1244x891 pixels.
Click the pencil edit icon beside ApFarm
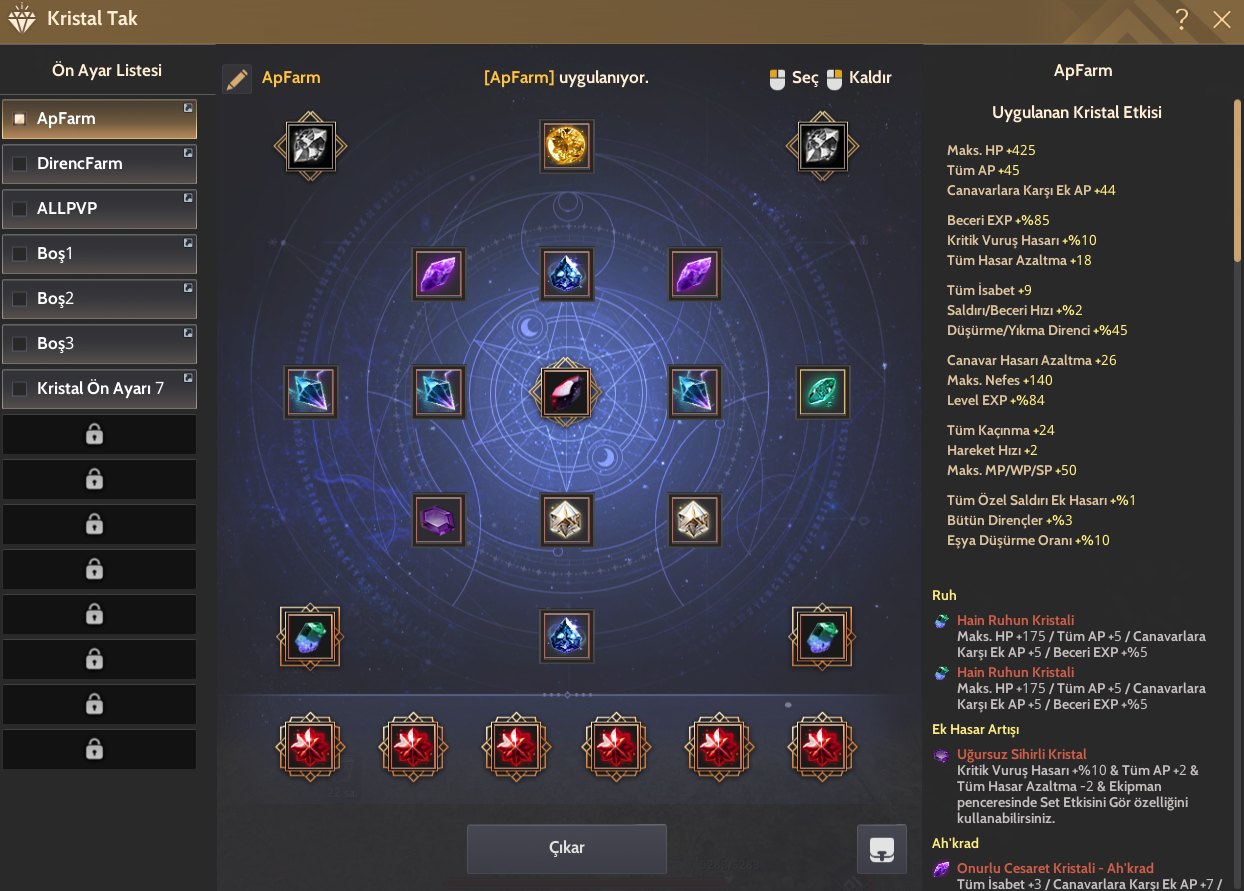[237, 79]
